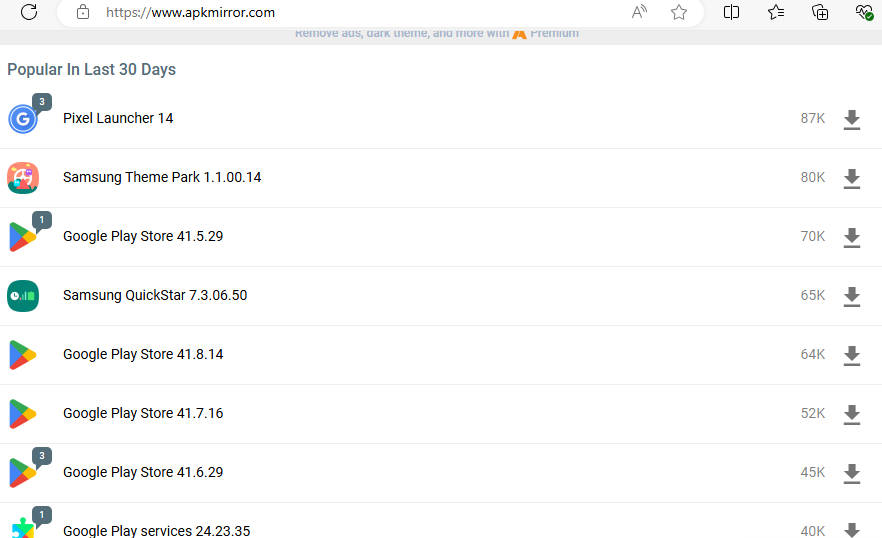Screen dimensions: 882x538
Task: Open the Split screen icon
Action: pyautogui.click(x=731, y=12)
